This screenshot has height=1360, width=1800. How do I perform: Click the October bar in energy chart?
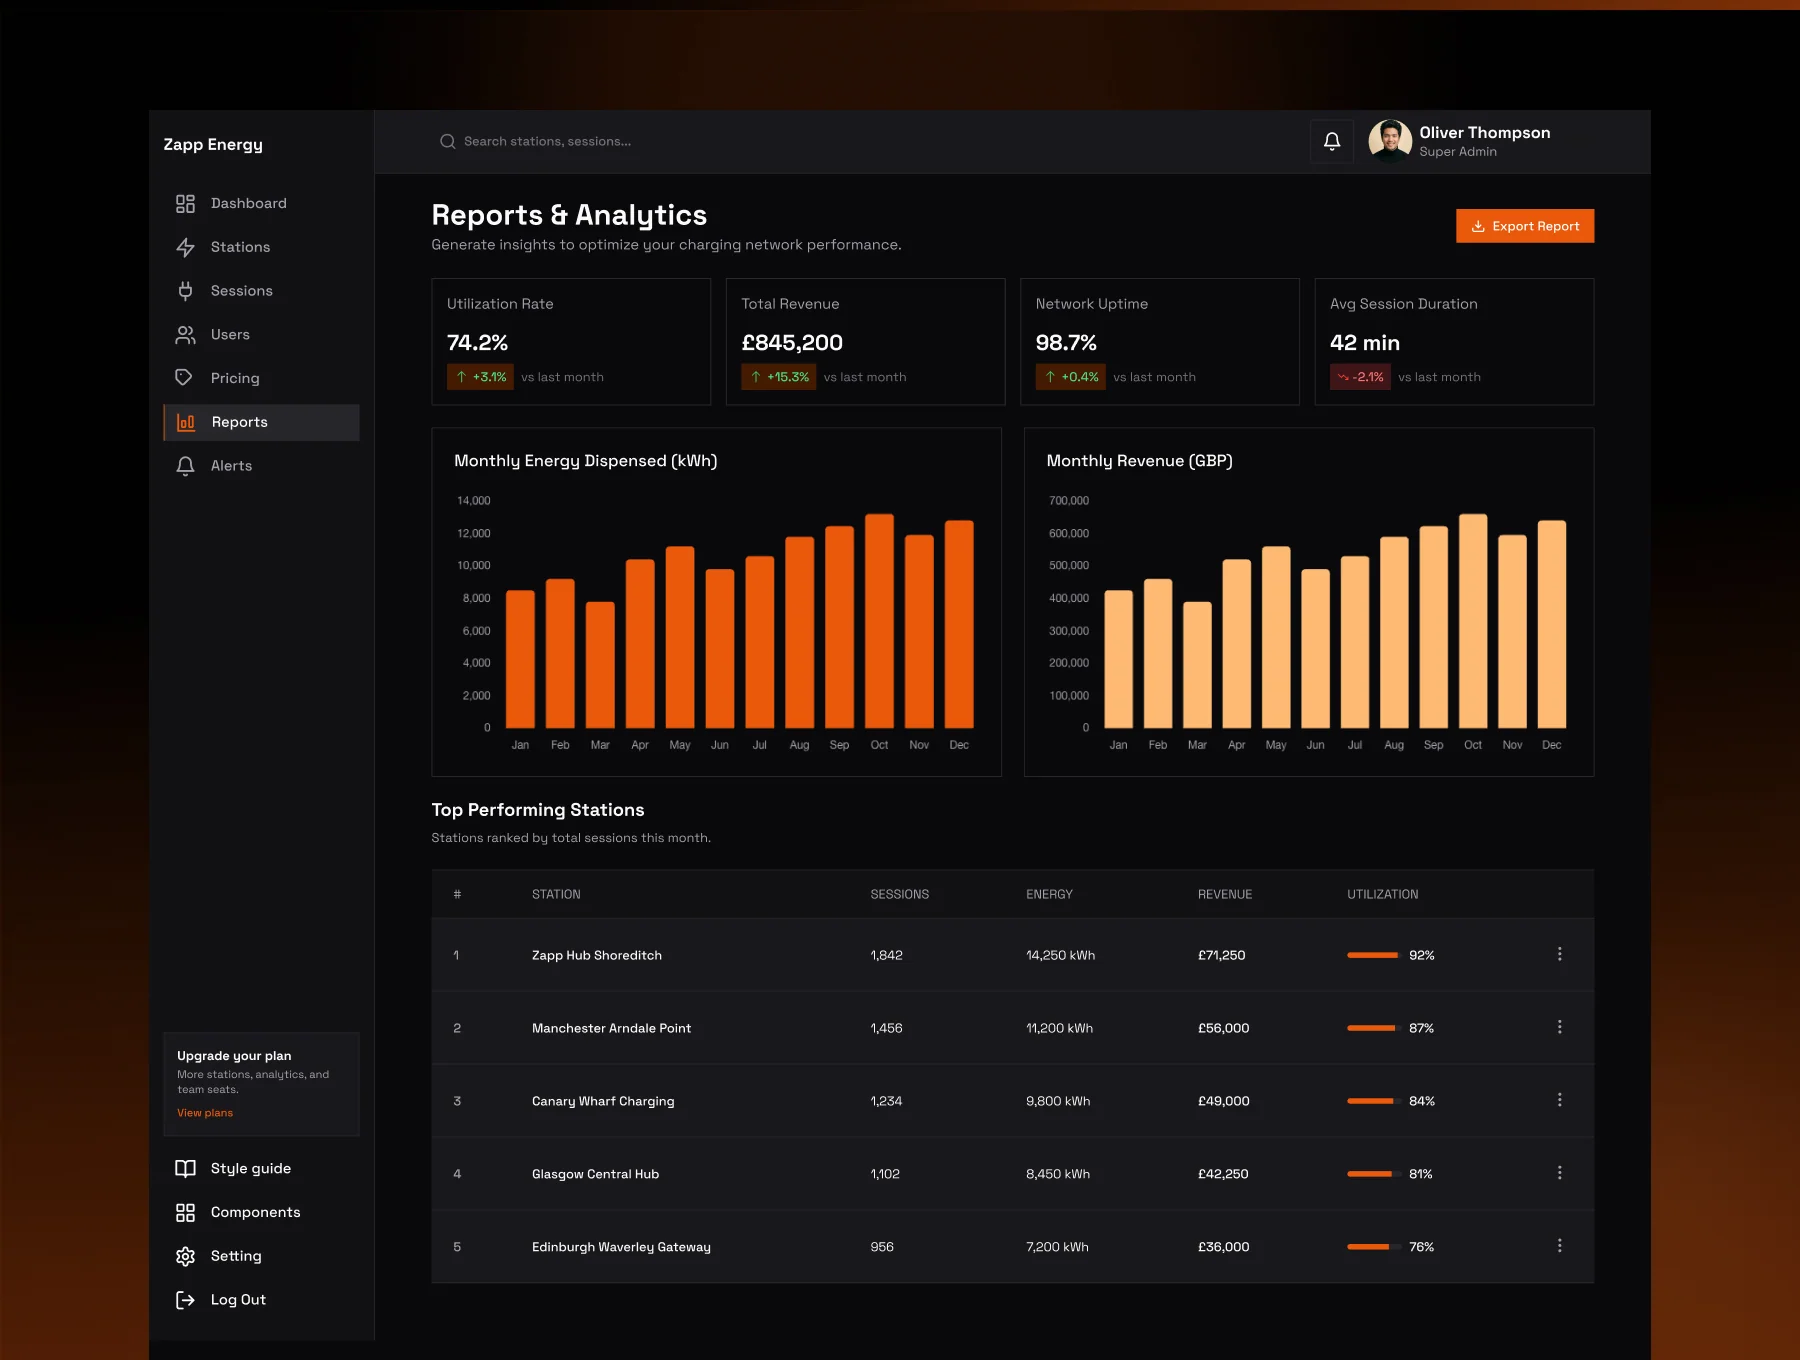tap(879, 621)
